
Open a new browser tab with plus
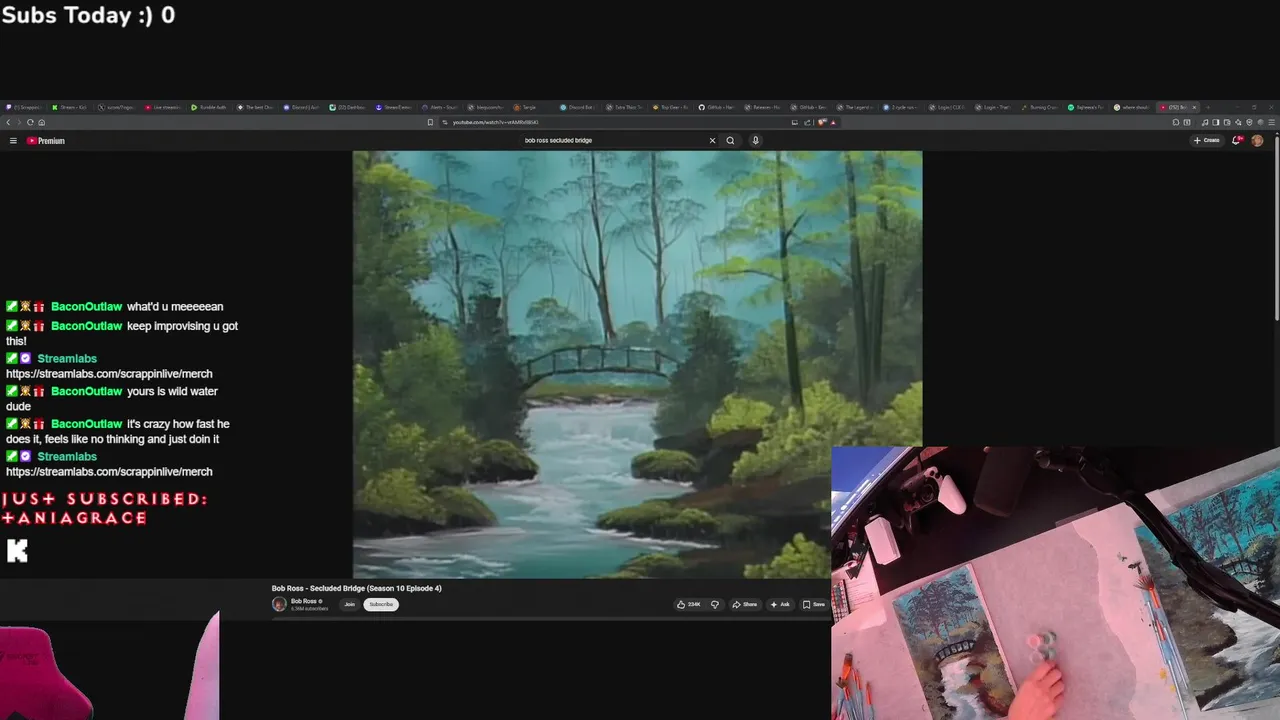[1208, 107]
